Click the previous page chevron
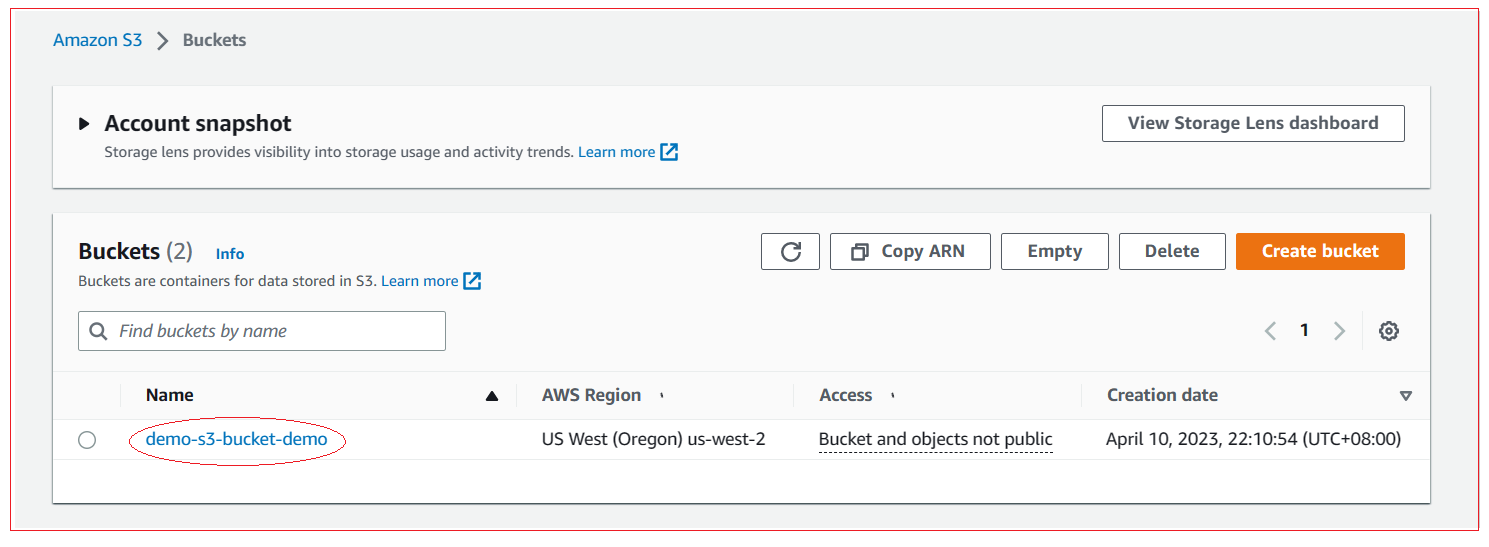Image resolution: width=1489 pixels, height=547 pixels. click(1270, 331)
